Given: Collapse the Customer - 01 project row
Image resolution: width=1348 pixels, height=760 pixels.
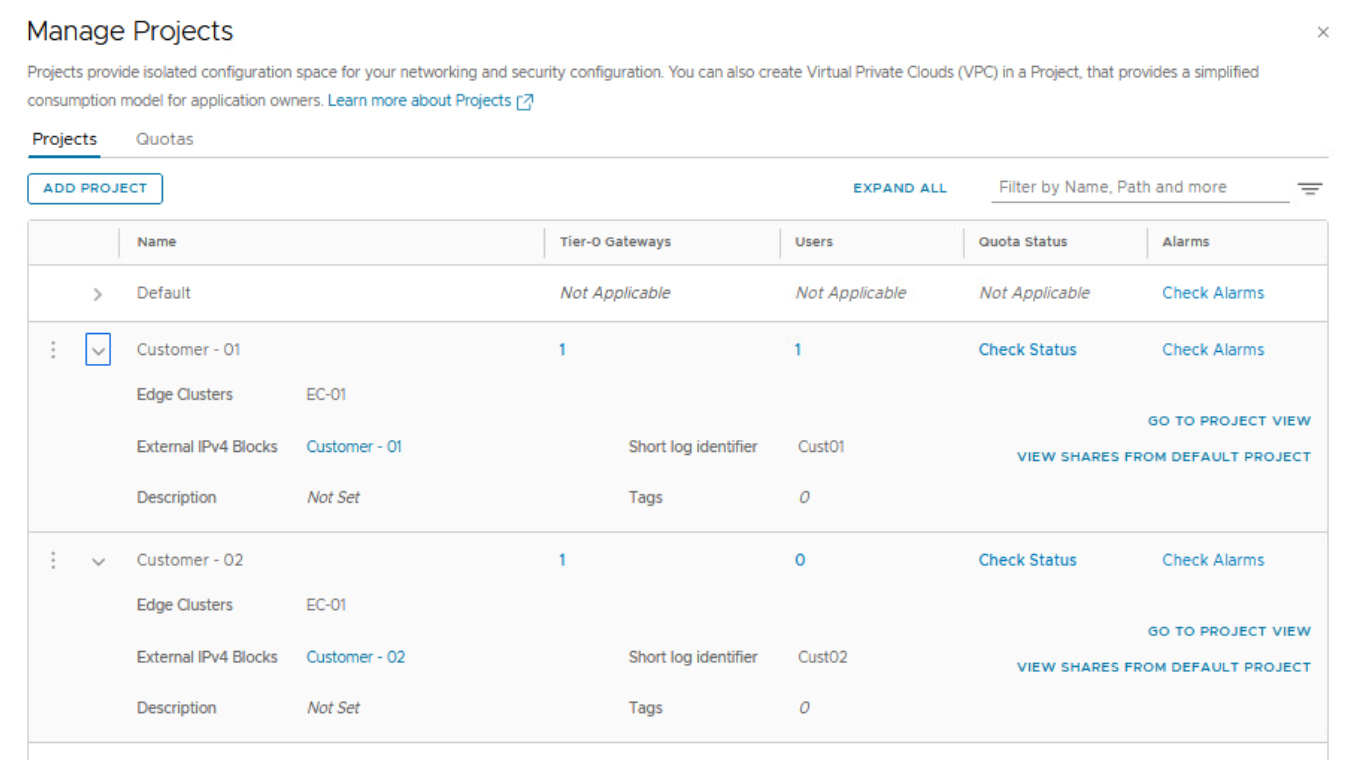Looking at the screenshot, I should 98,351.
